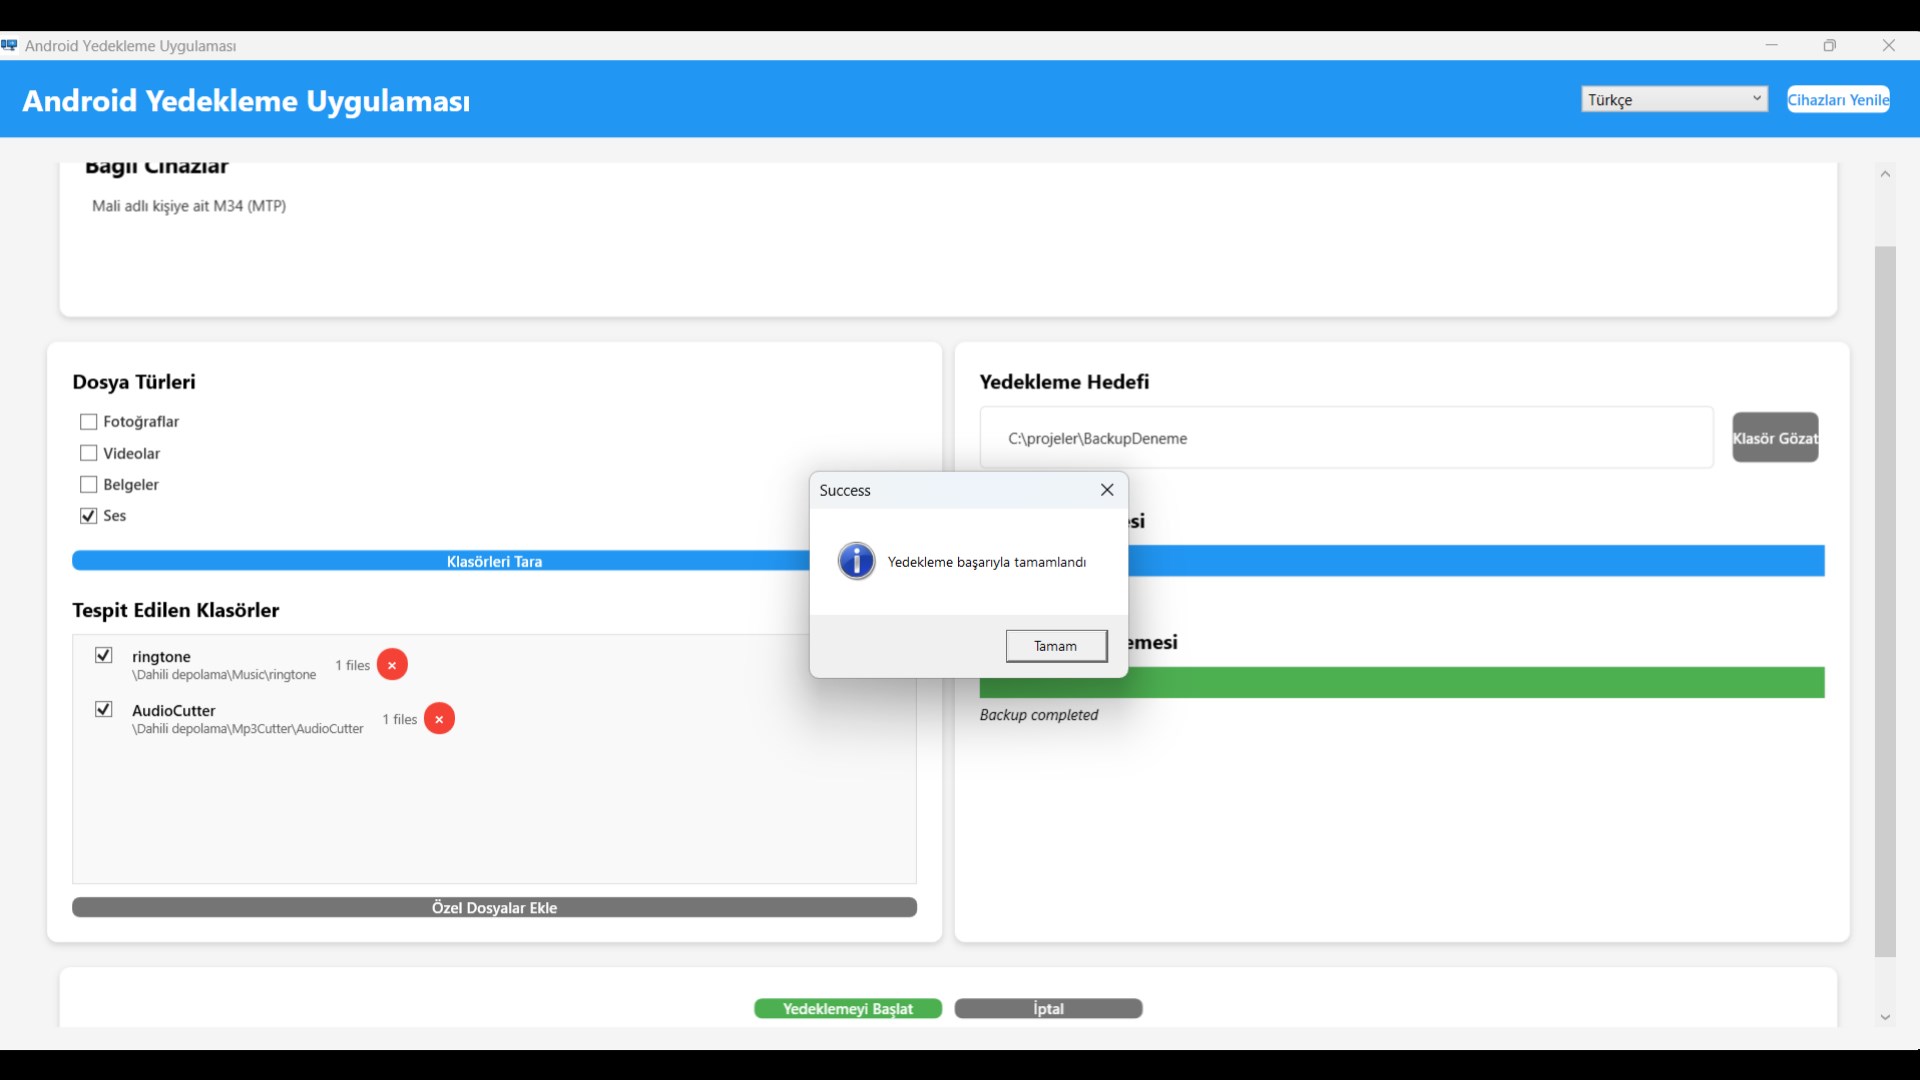Viewport: 1920px width, 1080px height.
Task: Click the blue info icon in dialog
Action: (x=857, y=562)
